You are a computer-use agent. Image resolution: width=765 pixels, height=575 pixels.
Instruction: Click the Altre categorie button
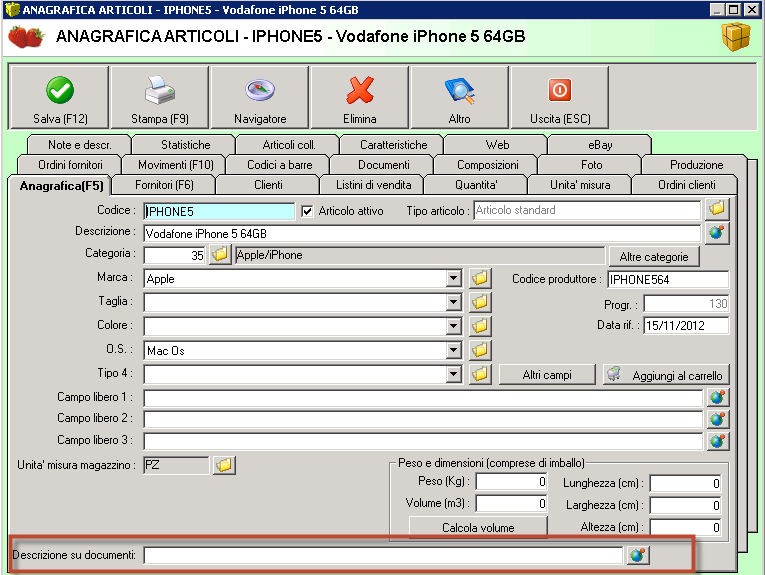(x=654, y=257)
